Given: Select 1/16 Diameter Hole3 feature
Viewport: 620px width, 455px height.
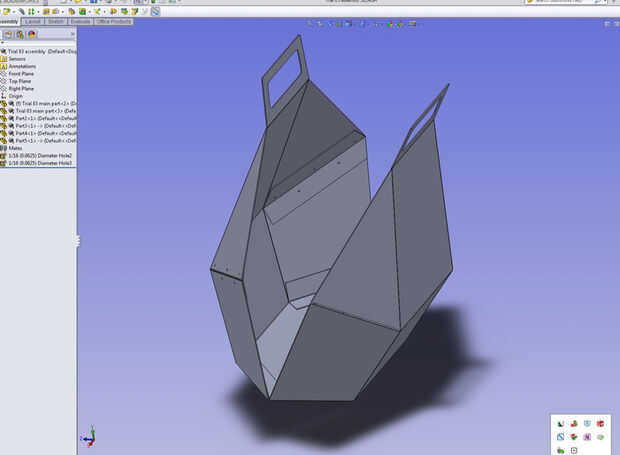Looking at the screenshot, I should tap(40, 163).
